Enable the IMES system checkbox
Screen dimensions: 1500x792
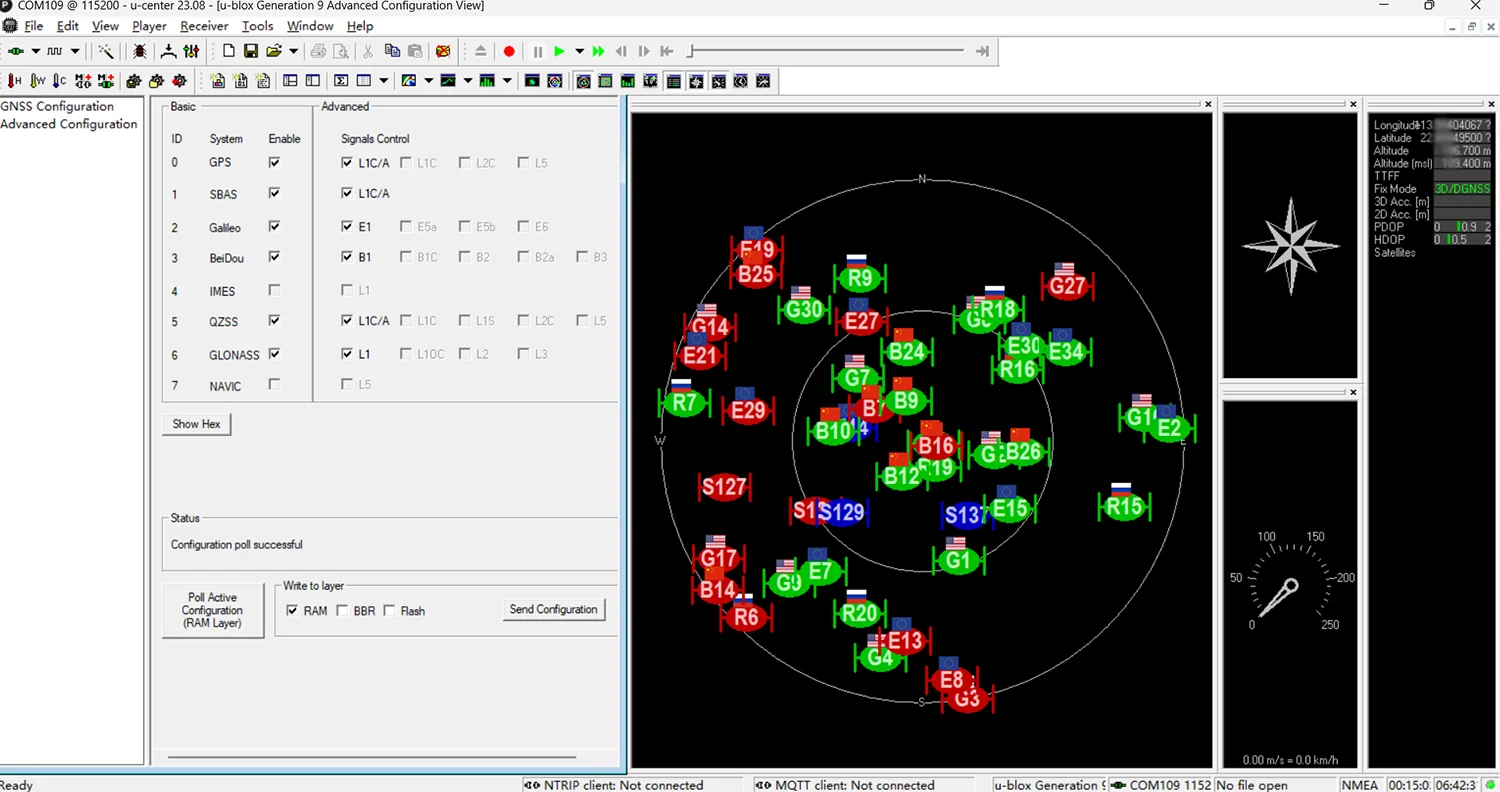point(274,290)
